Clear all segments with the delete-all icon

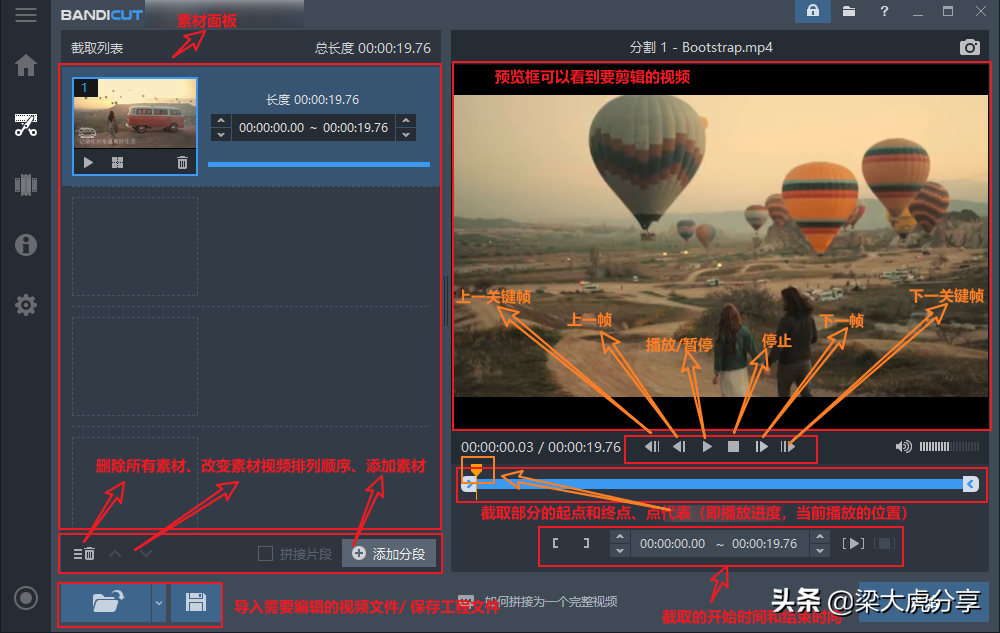pos(84,553)
